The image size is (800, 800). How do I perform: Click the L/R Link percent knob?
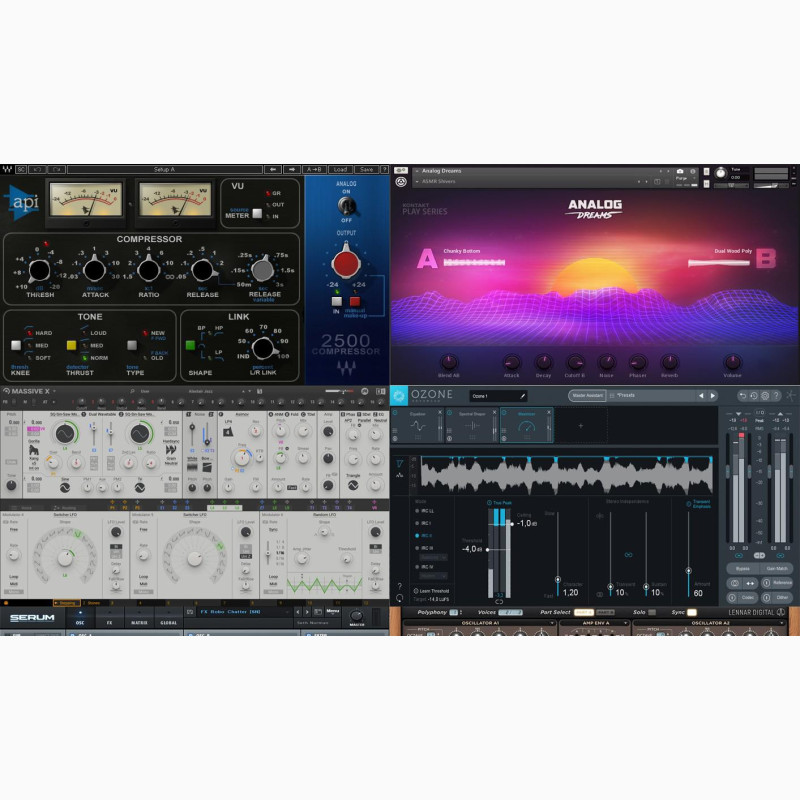pos(263,348)
